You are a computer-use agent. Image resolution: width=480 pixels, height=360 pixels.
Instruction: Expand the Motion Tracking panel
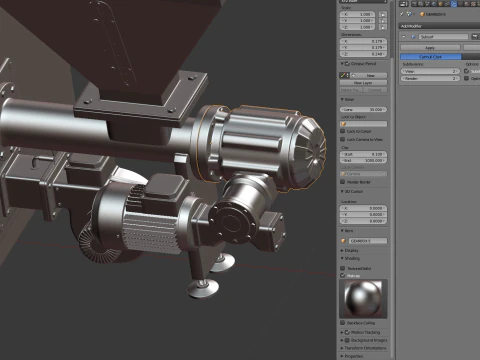click(x=342, y=332)
